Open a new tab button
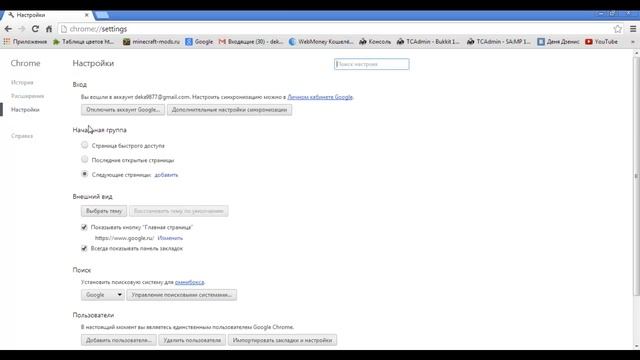This screenshot has height=360, width=640. click(x=102, y=15)
